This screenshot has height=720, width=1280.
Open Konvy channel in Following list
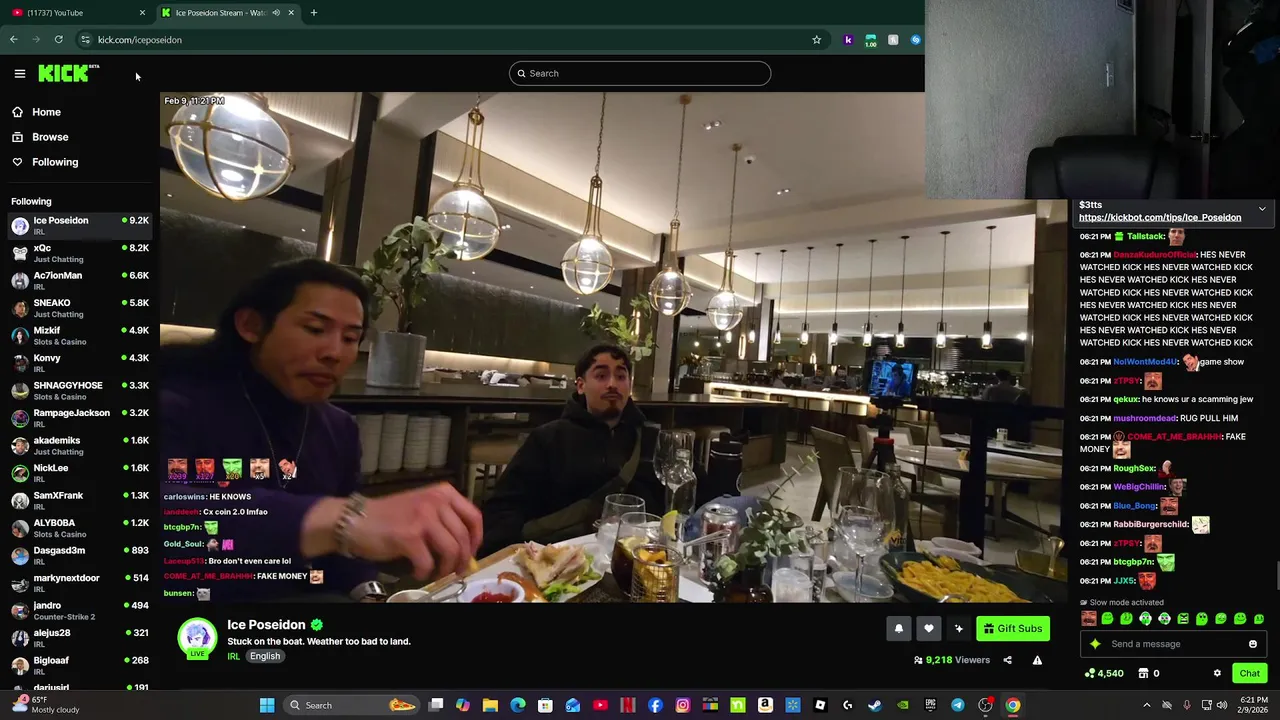pyautogui.click(x=80, y=363)
